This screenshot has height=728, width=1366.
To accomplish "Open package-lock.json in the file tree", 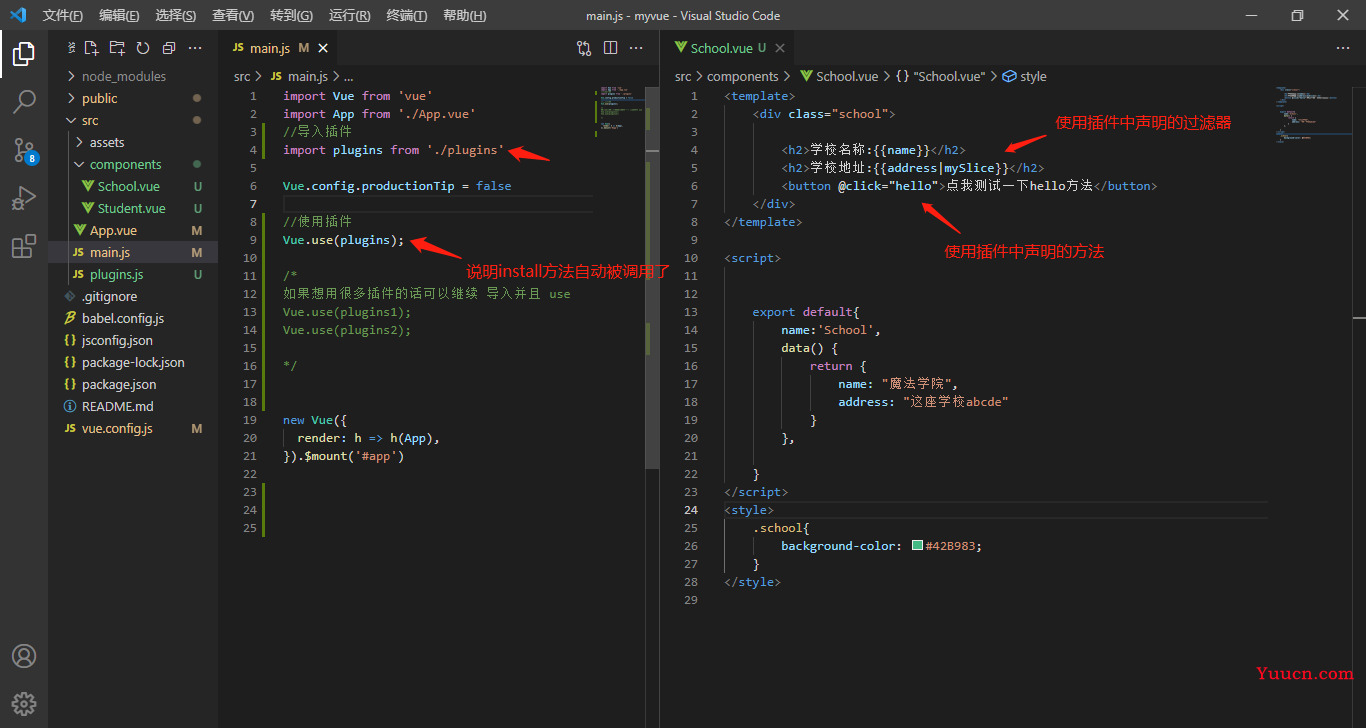I will pyautogui.click(x=133, y=362).
